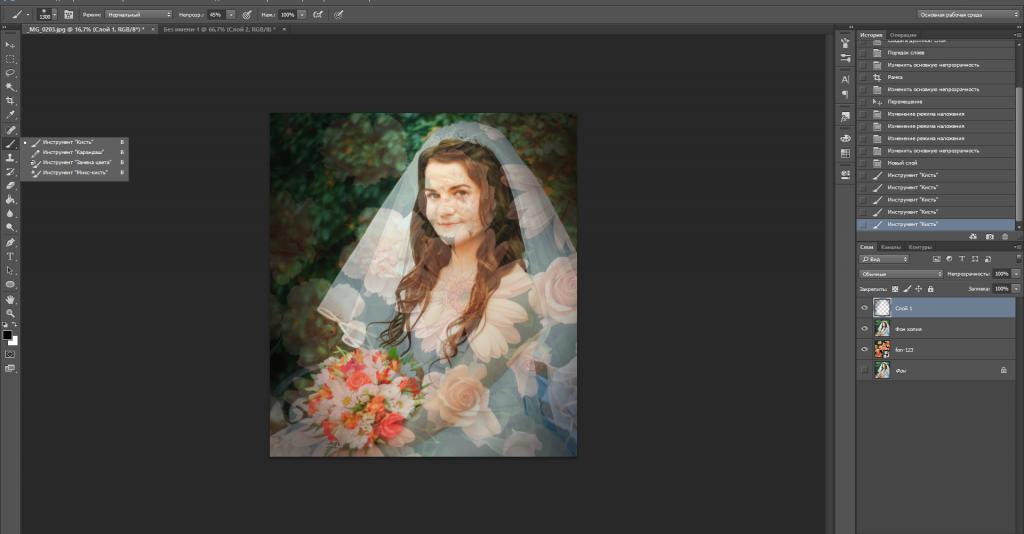
Task: Show the hidden "Фон" layer
Action: point(864,370)
